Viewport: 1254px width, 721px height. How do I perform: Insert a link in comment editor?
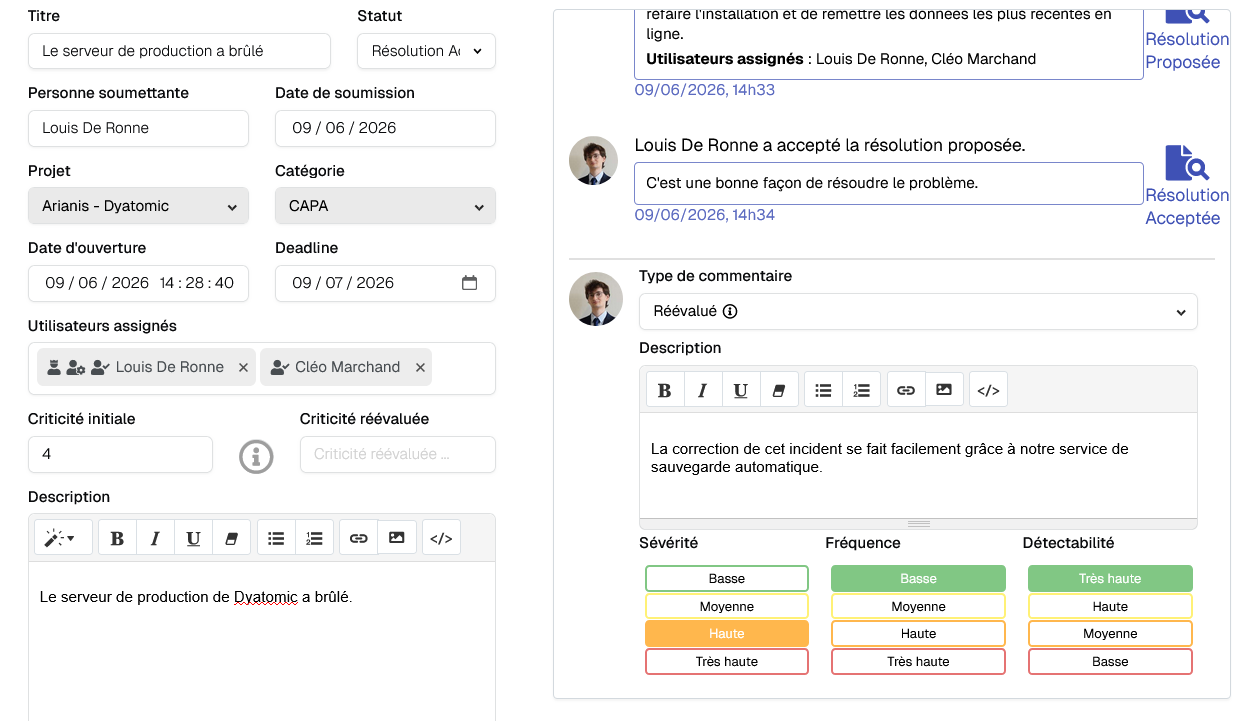906,390
